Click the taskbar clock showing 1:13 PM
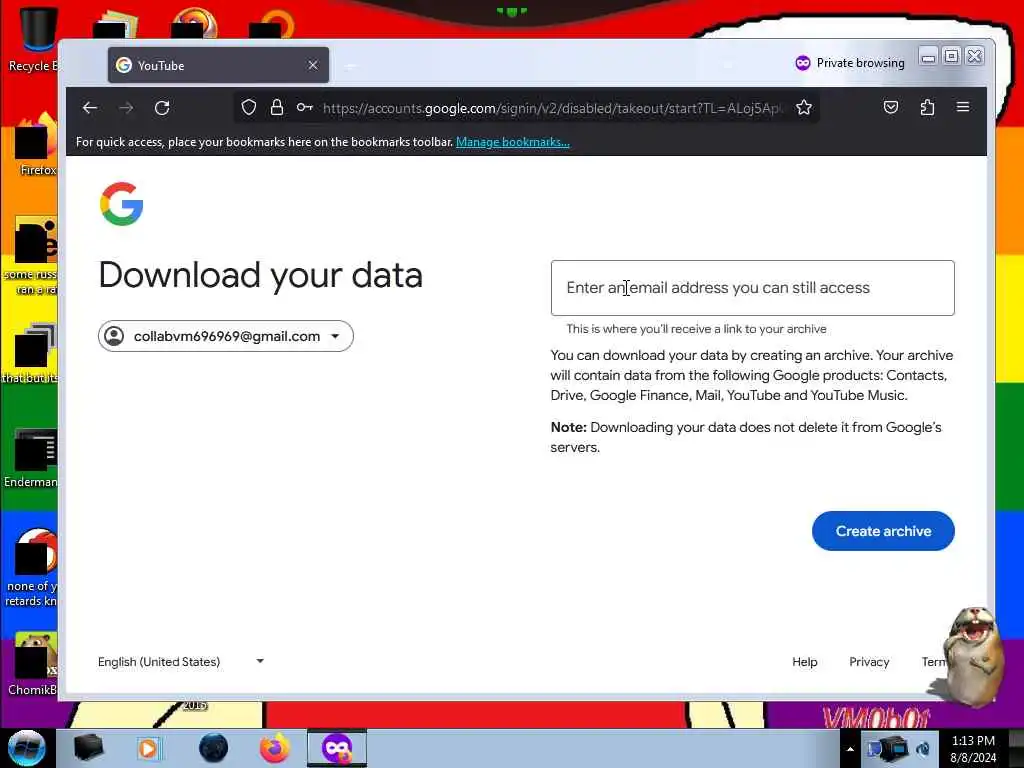The image size is (1024, 768). click(973, 749)
